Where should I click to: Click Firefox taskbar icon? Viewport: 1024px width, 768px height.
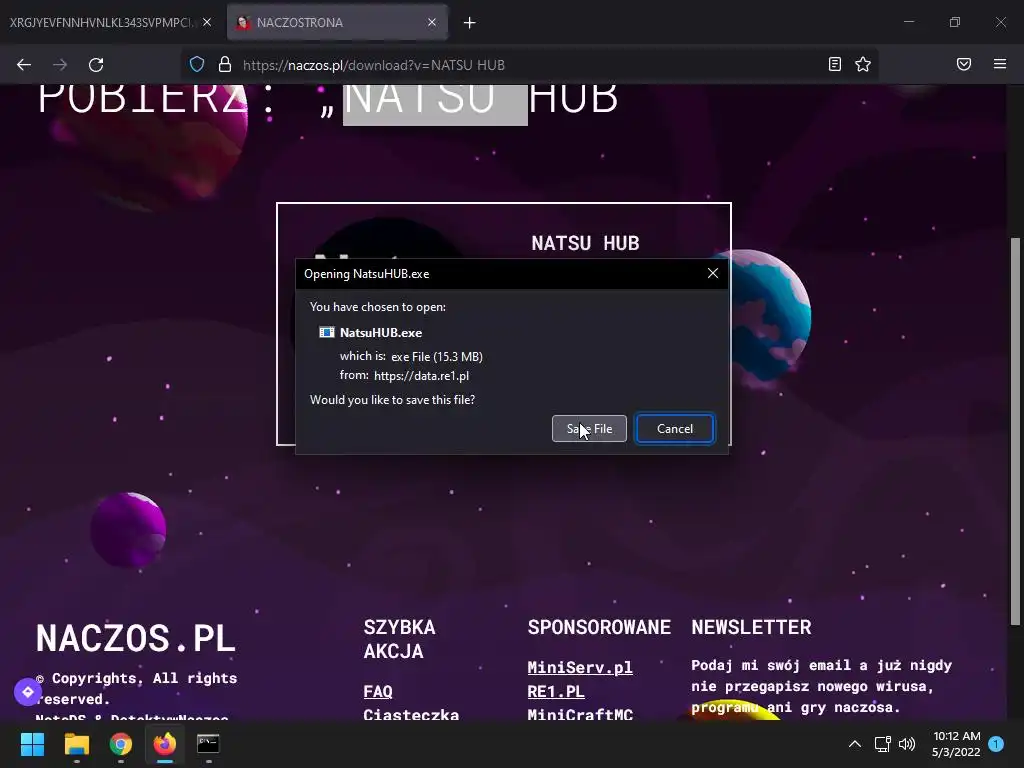(x=165, y=744)
